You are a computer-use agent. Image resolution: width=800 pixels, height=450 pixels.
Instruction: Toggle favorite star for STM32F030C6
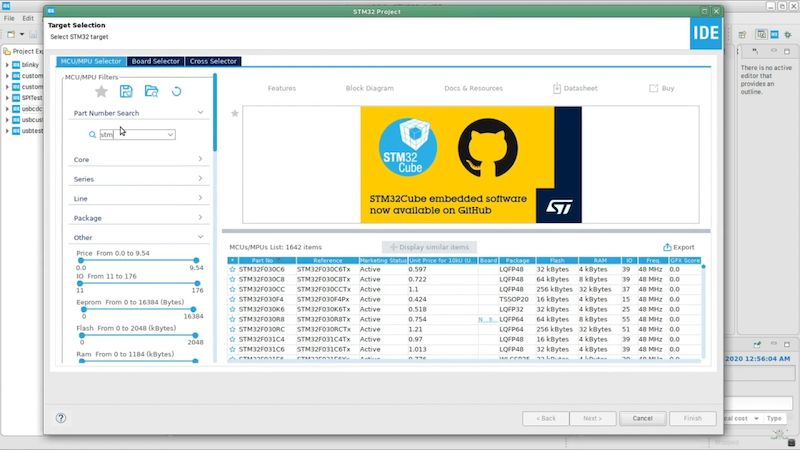232,269
